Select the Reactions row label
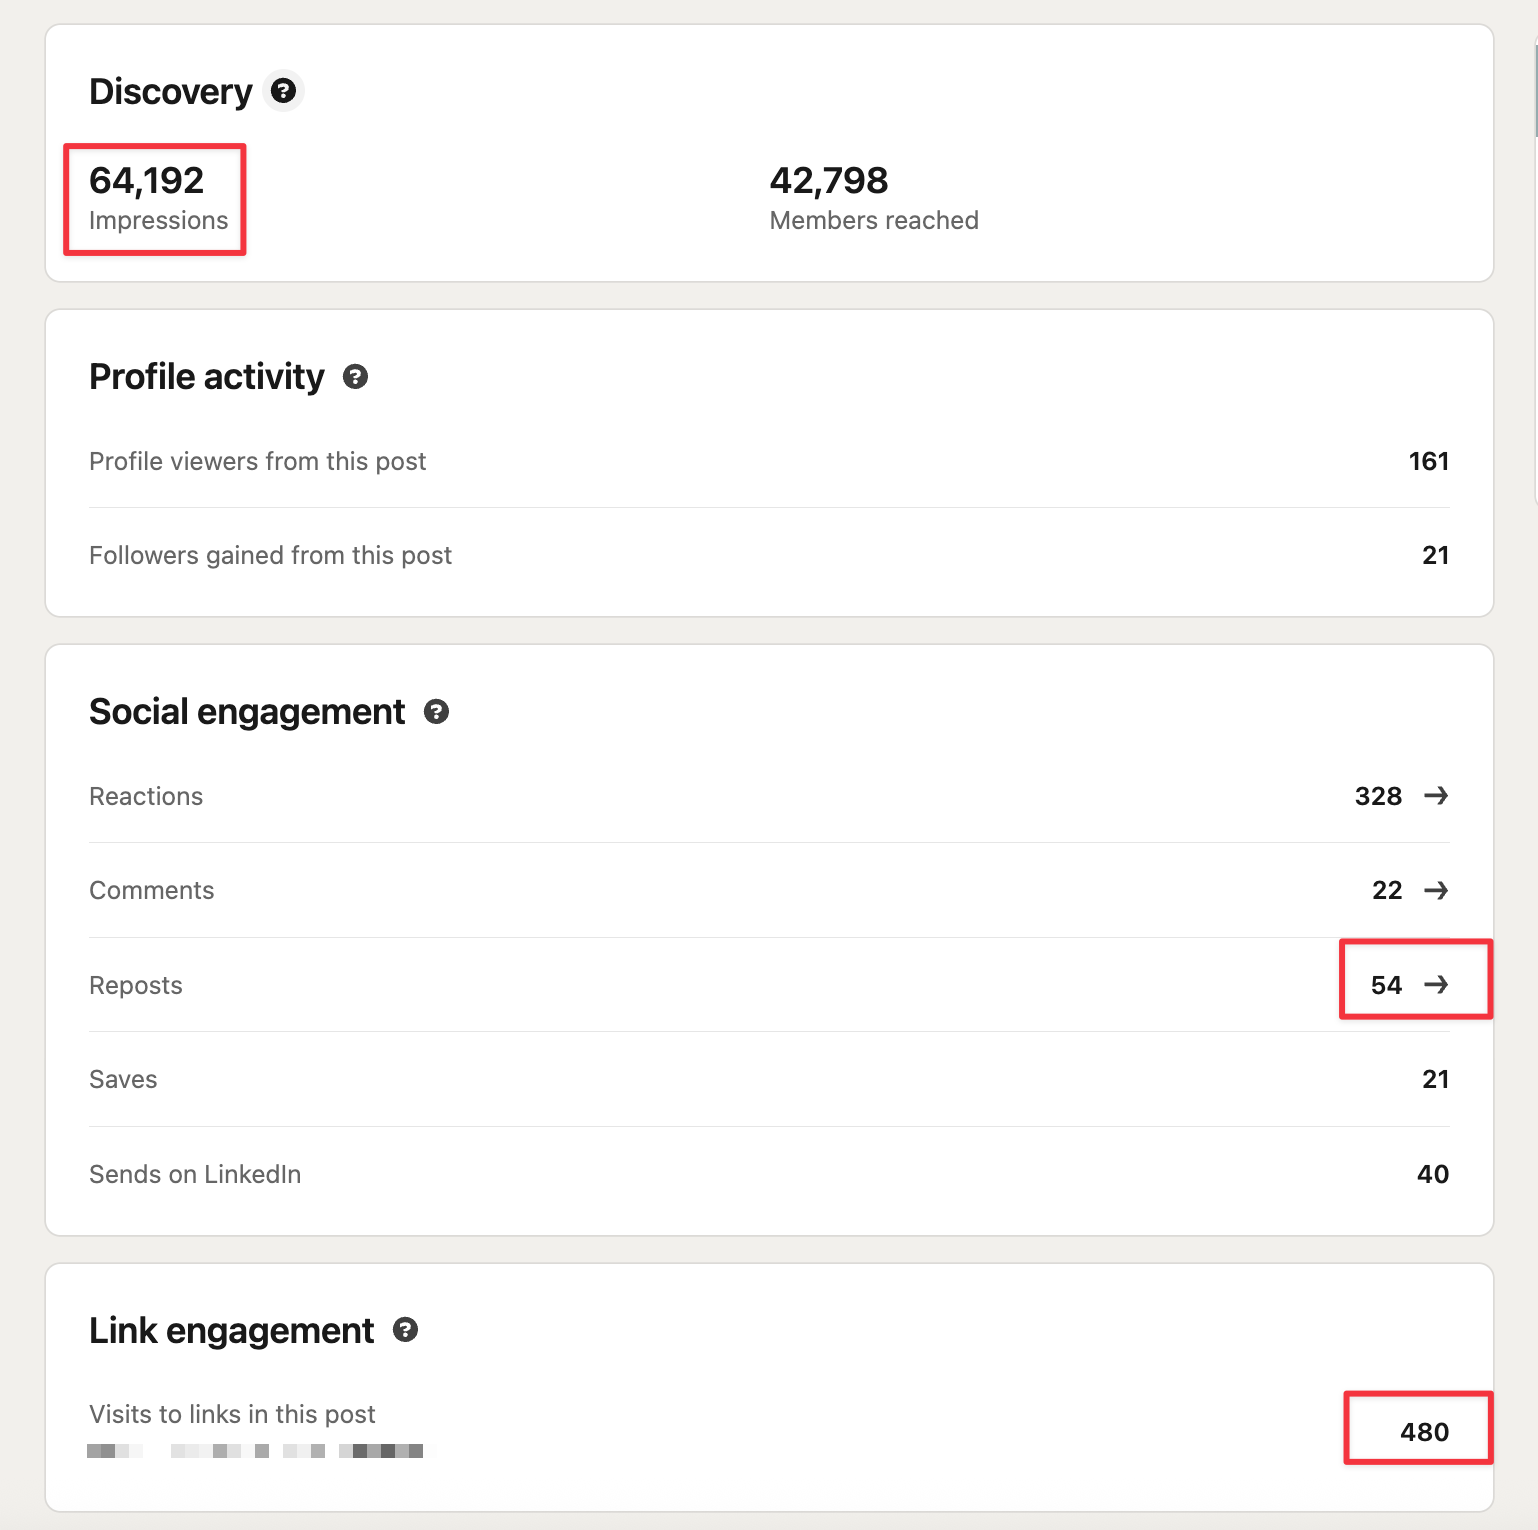This screenshot has height=1530, width=1538. click(146, 796)
